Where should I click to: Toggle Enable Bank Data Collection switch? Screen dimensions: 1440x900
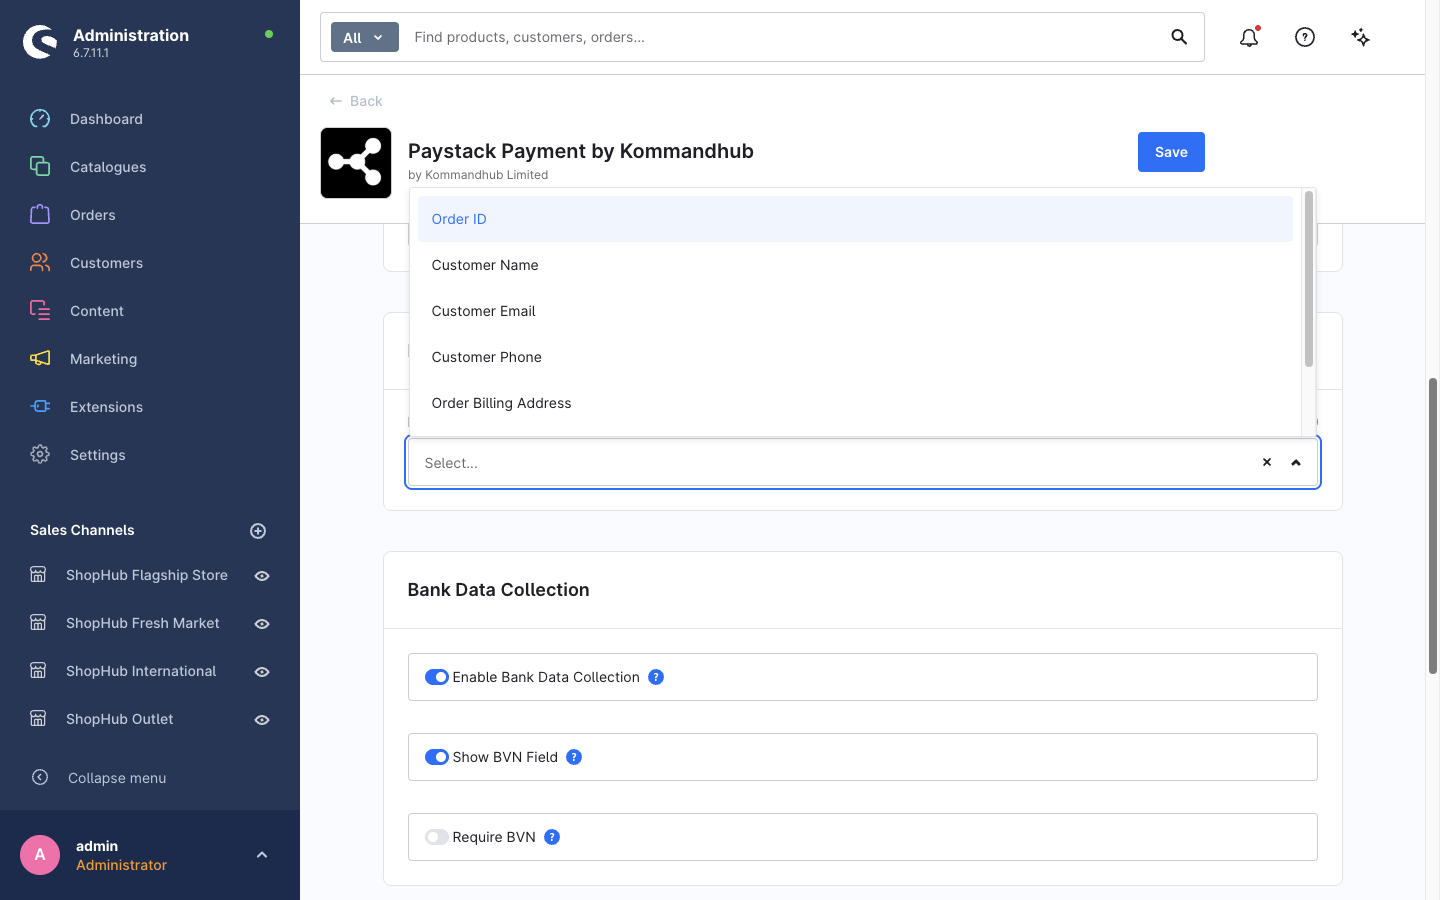(x=437, y=677)
